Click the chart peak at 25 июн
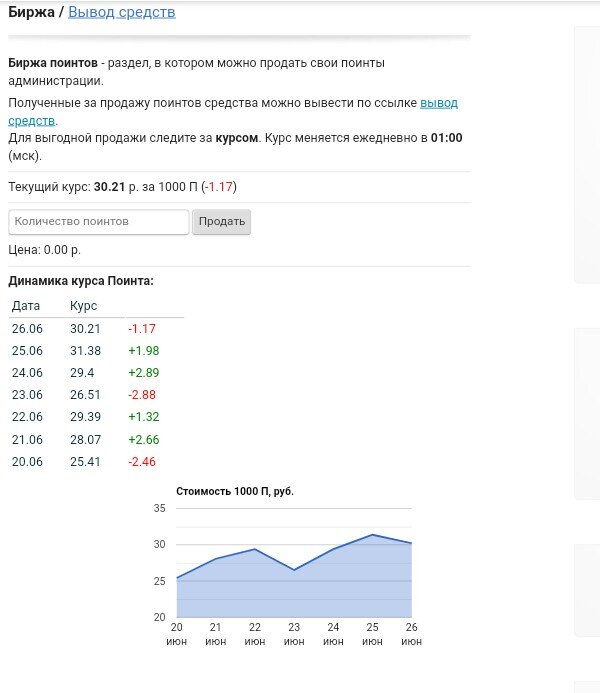600x693 pixels. tap(372, 535)
